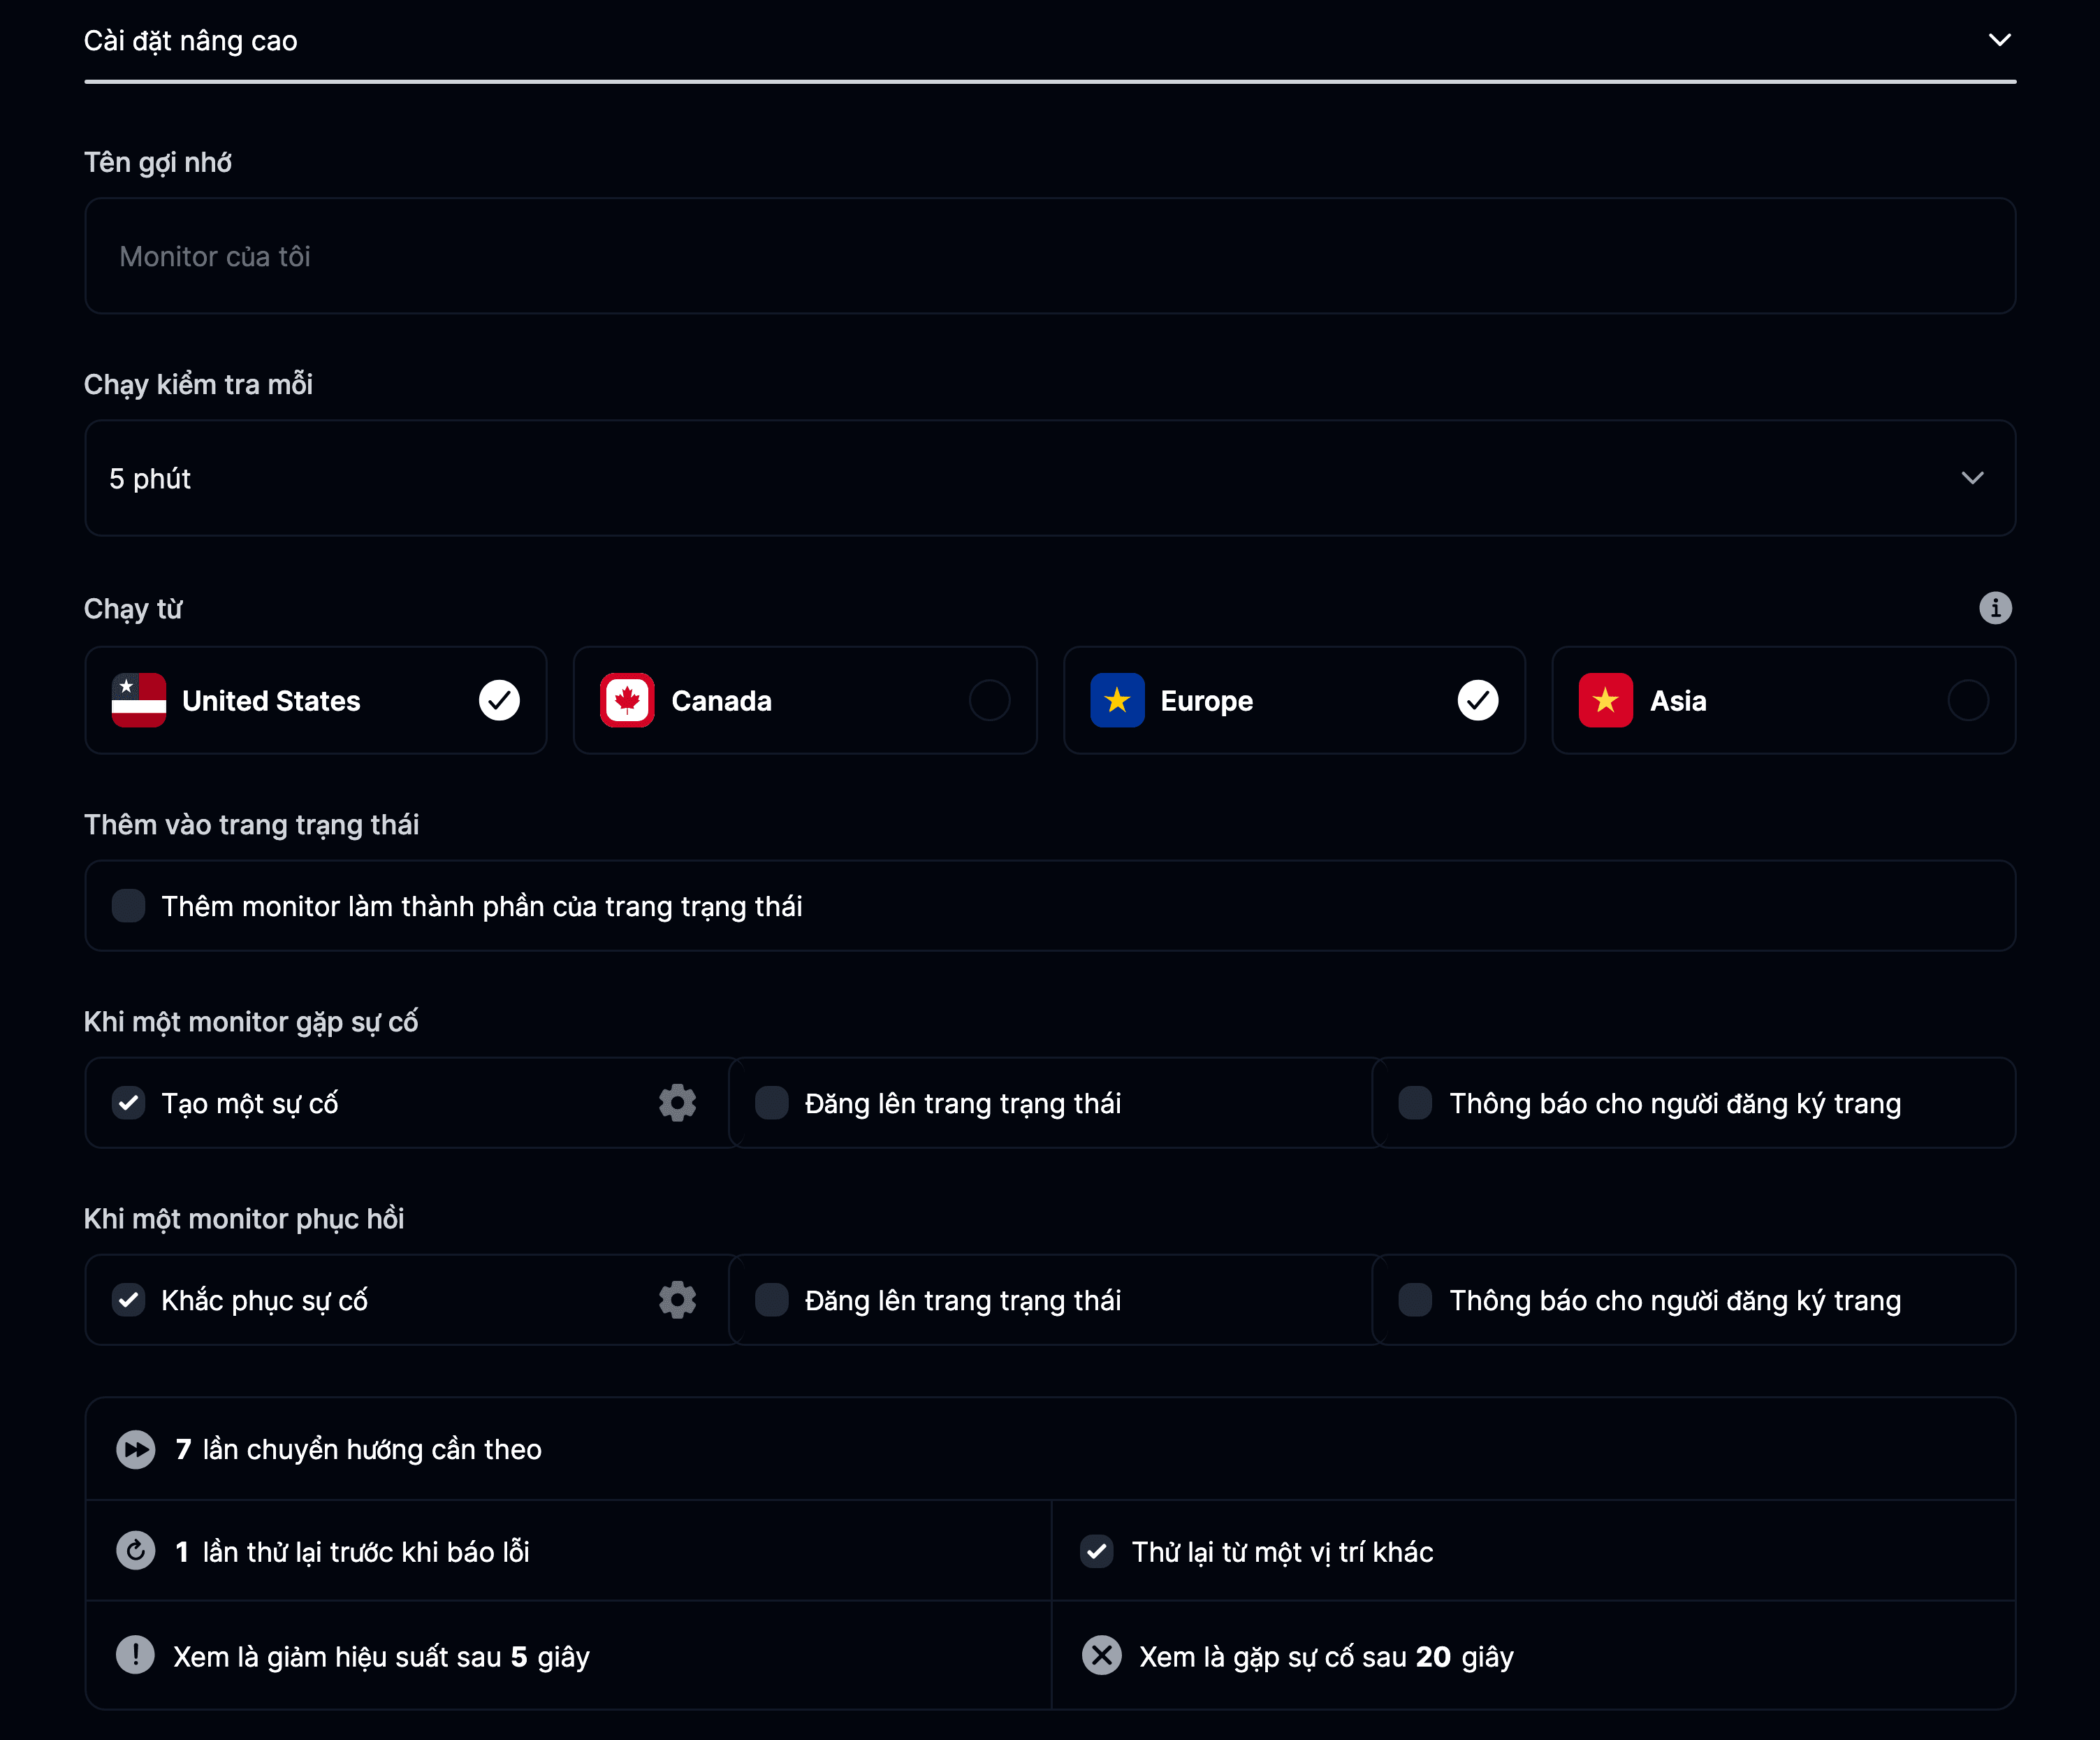Click the Khi một monitor gặp sự cố heading
This screenshot has height=1740, width=2100.
pyautogui.click(x=251, y=1022)
